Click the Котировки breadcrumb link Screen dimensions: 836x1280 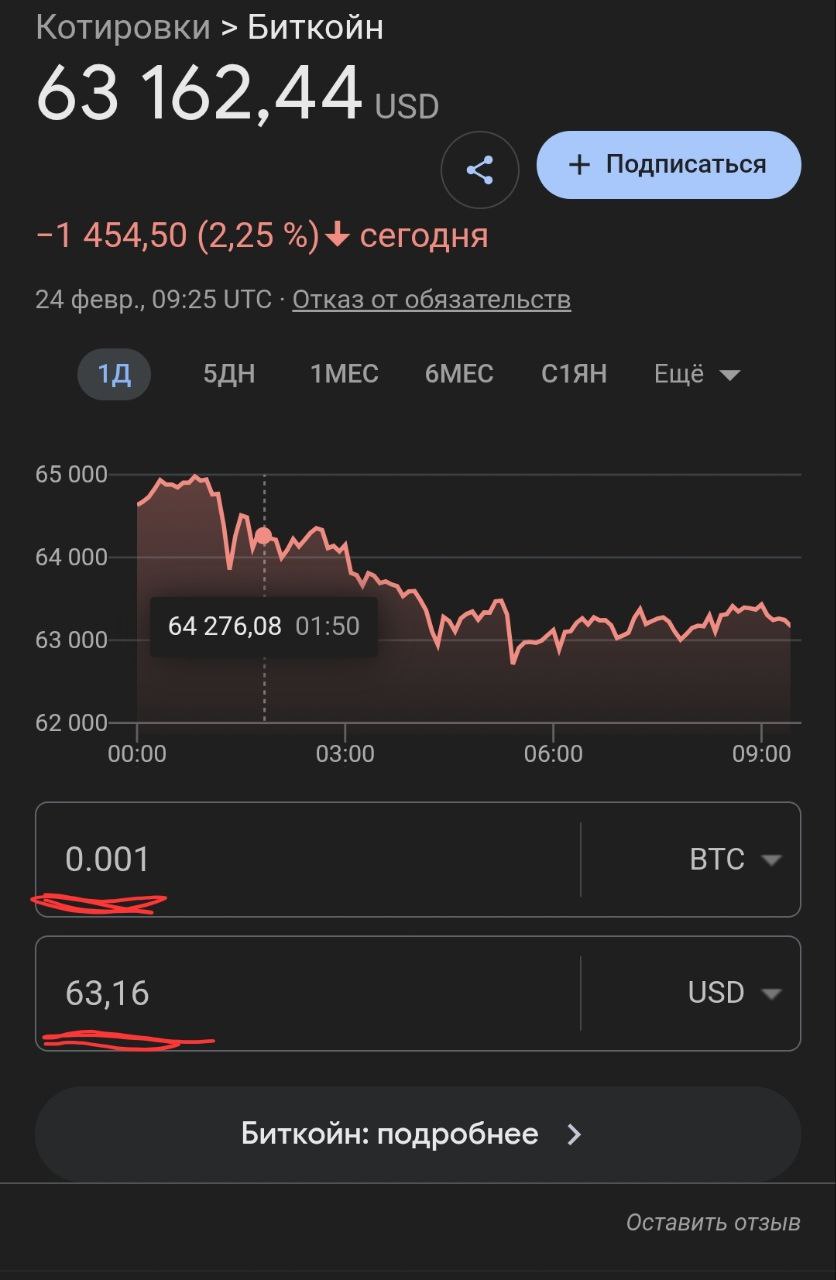pos(123,28)
